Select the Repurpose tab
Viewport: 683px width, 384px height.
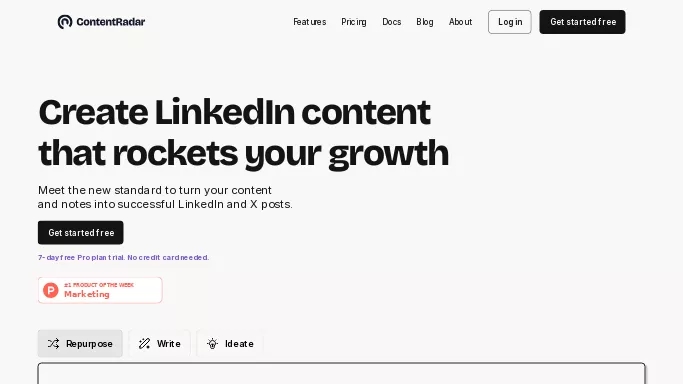tap(80, 344)
